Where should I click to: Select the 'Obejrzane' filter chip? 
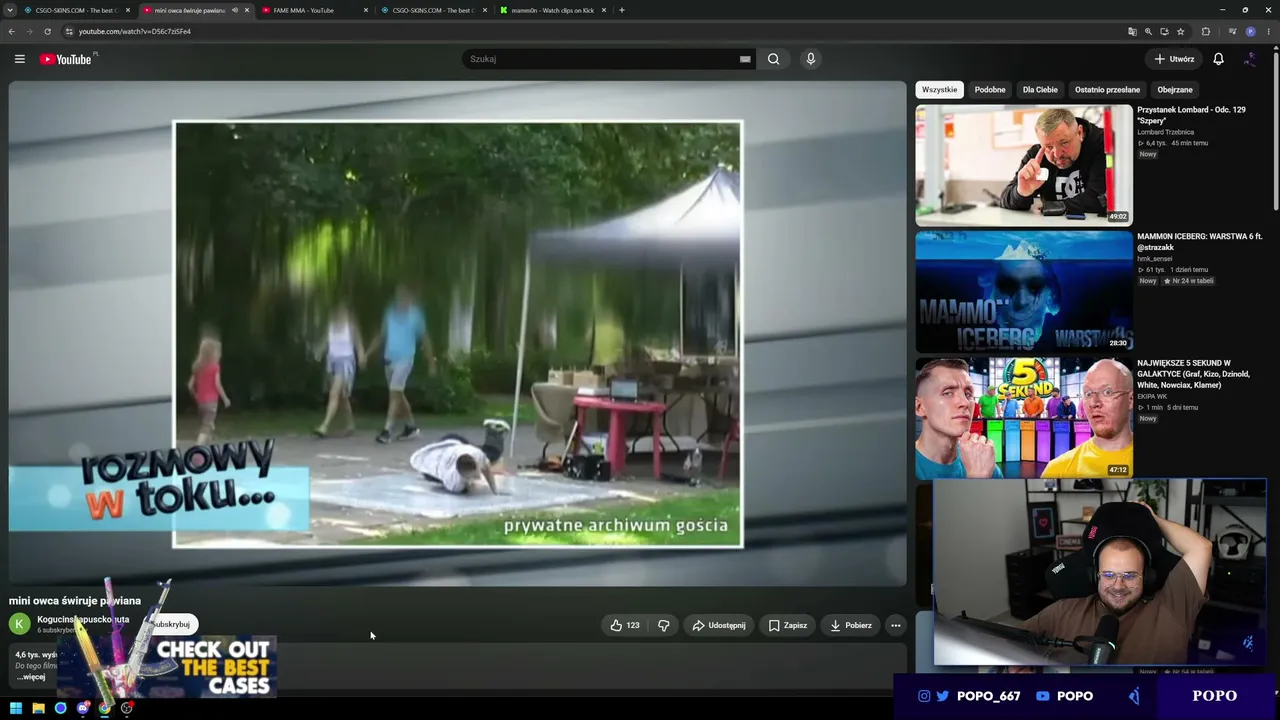(x=1175, y=90)
